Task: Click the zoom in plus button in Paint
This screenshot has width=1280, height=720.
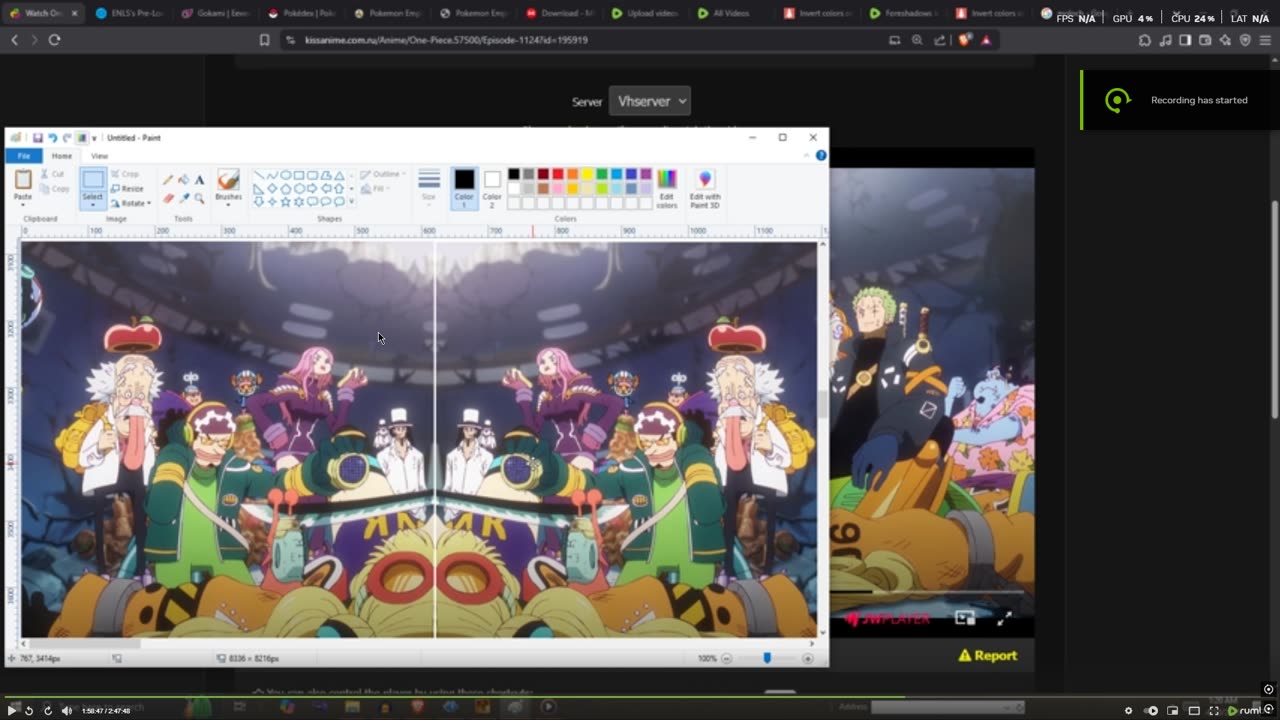Action: [x=808, y=658]
